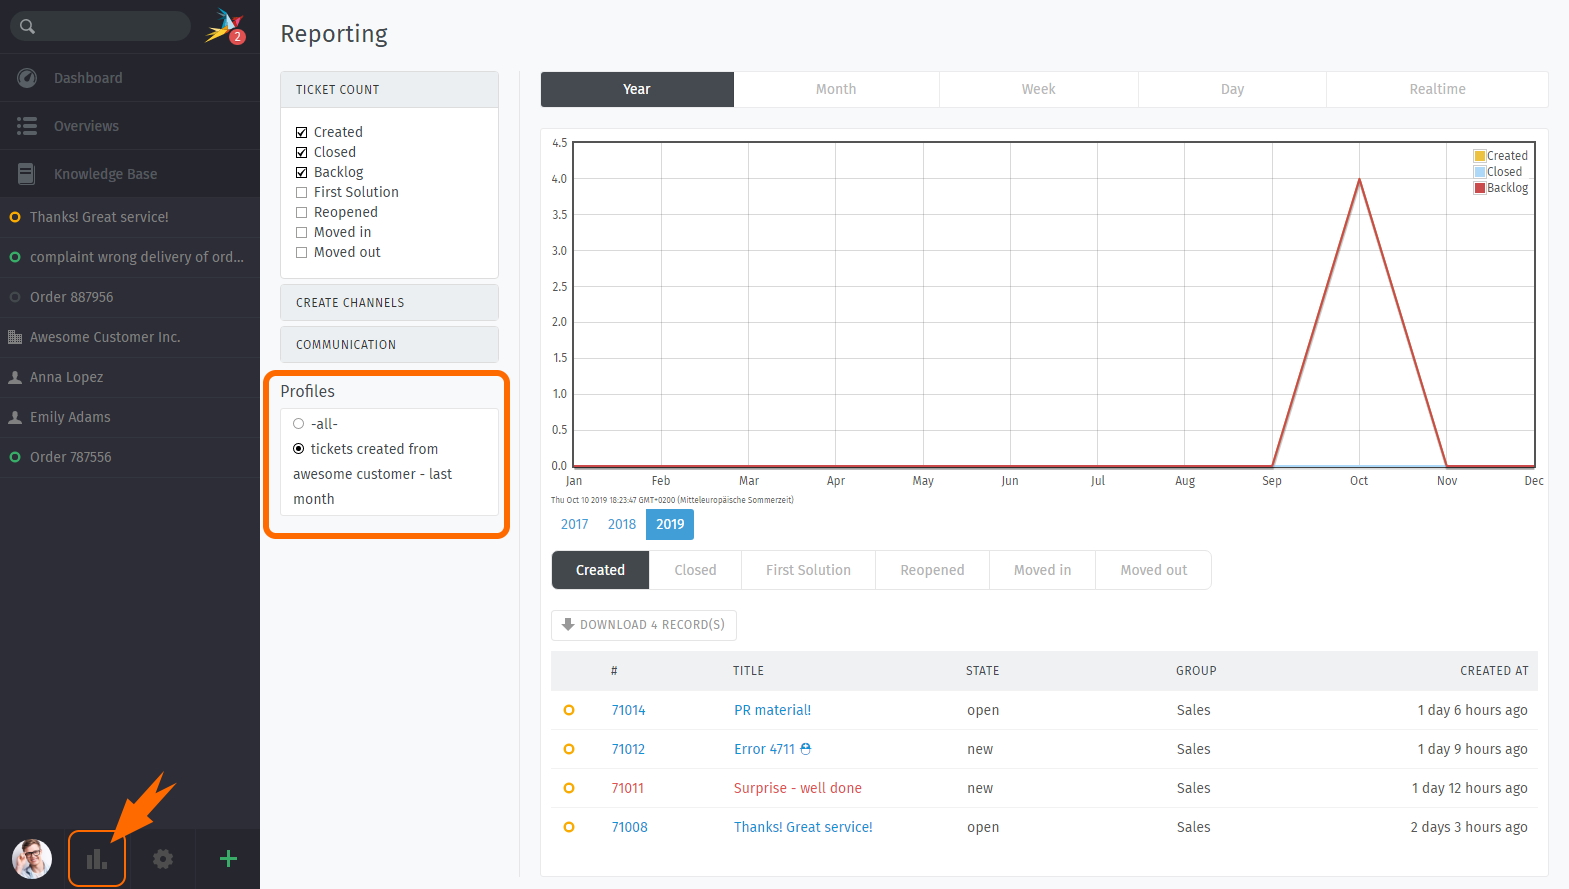Expand the Communication section
This screenshot has height=889, width=1569.
click(389, 344)
